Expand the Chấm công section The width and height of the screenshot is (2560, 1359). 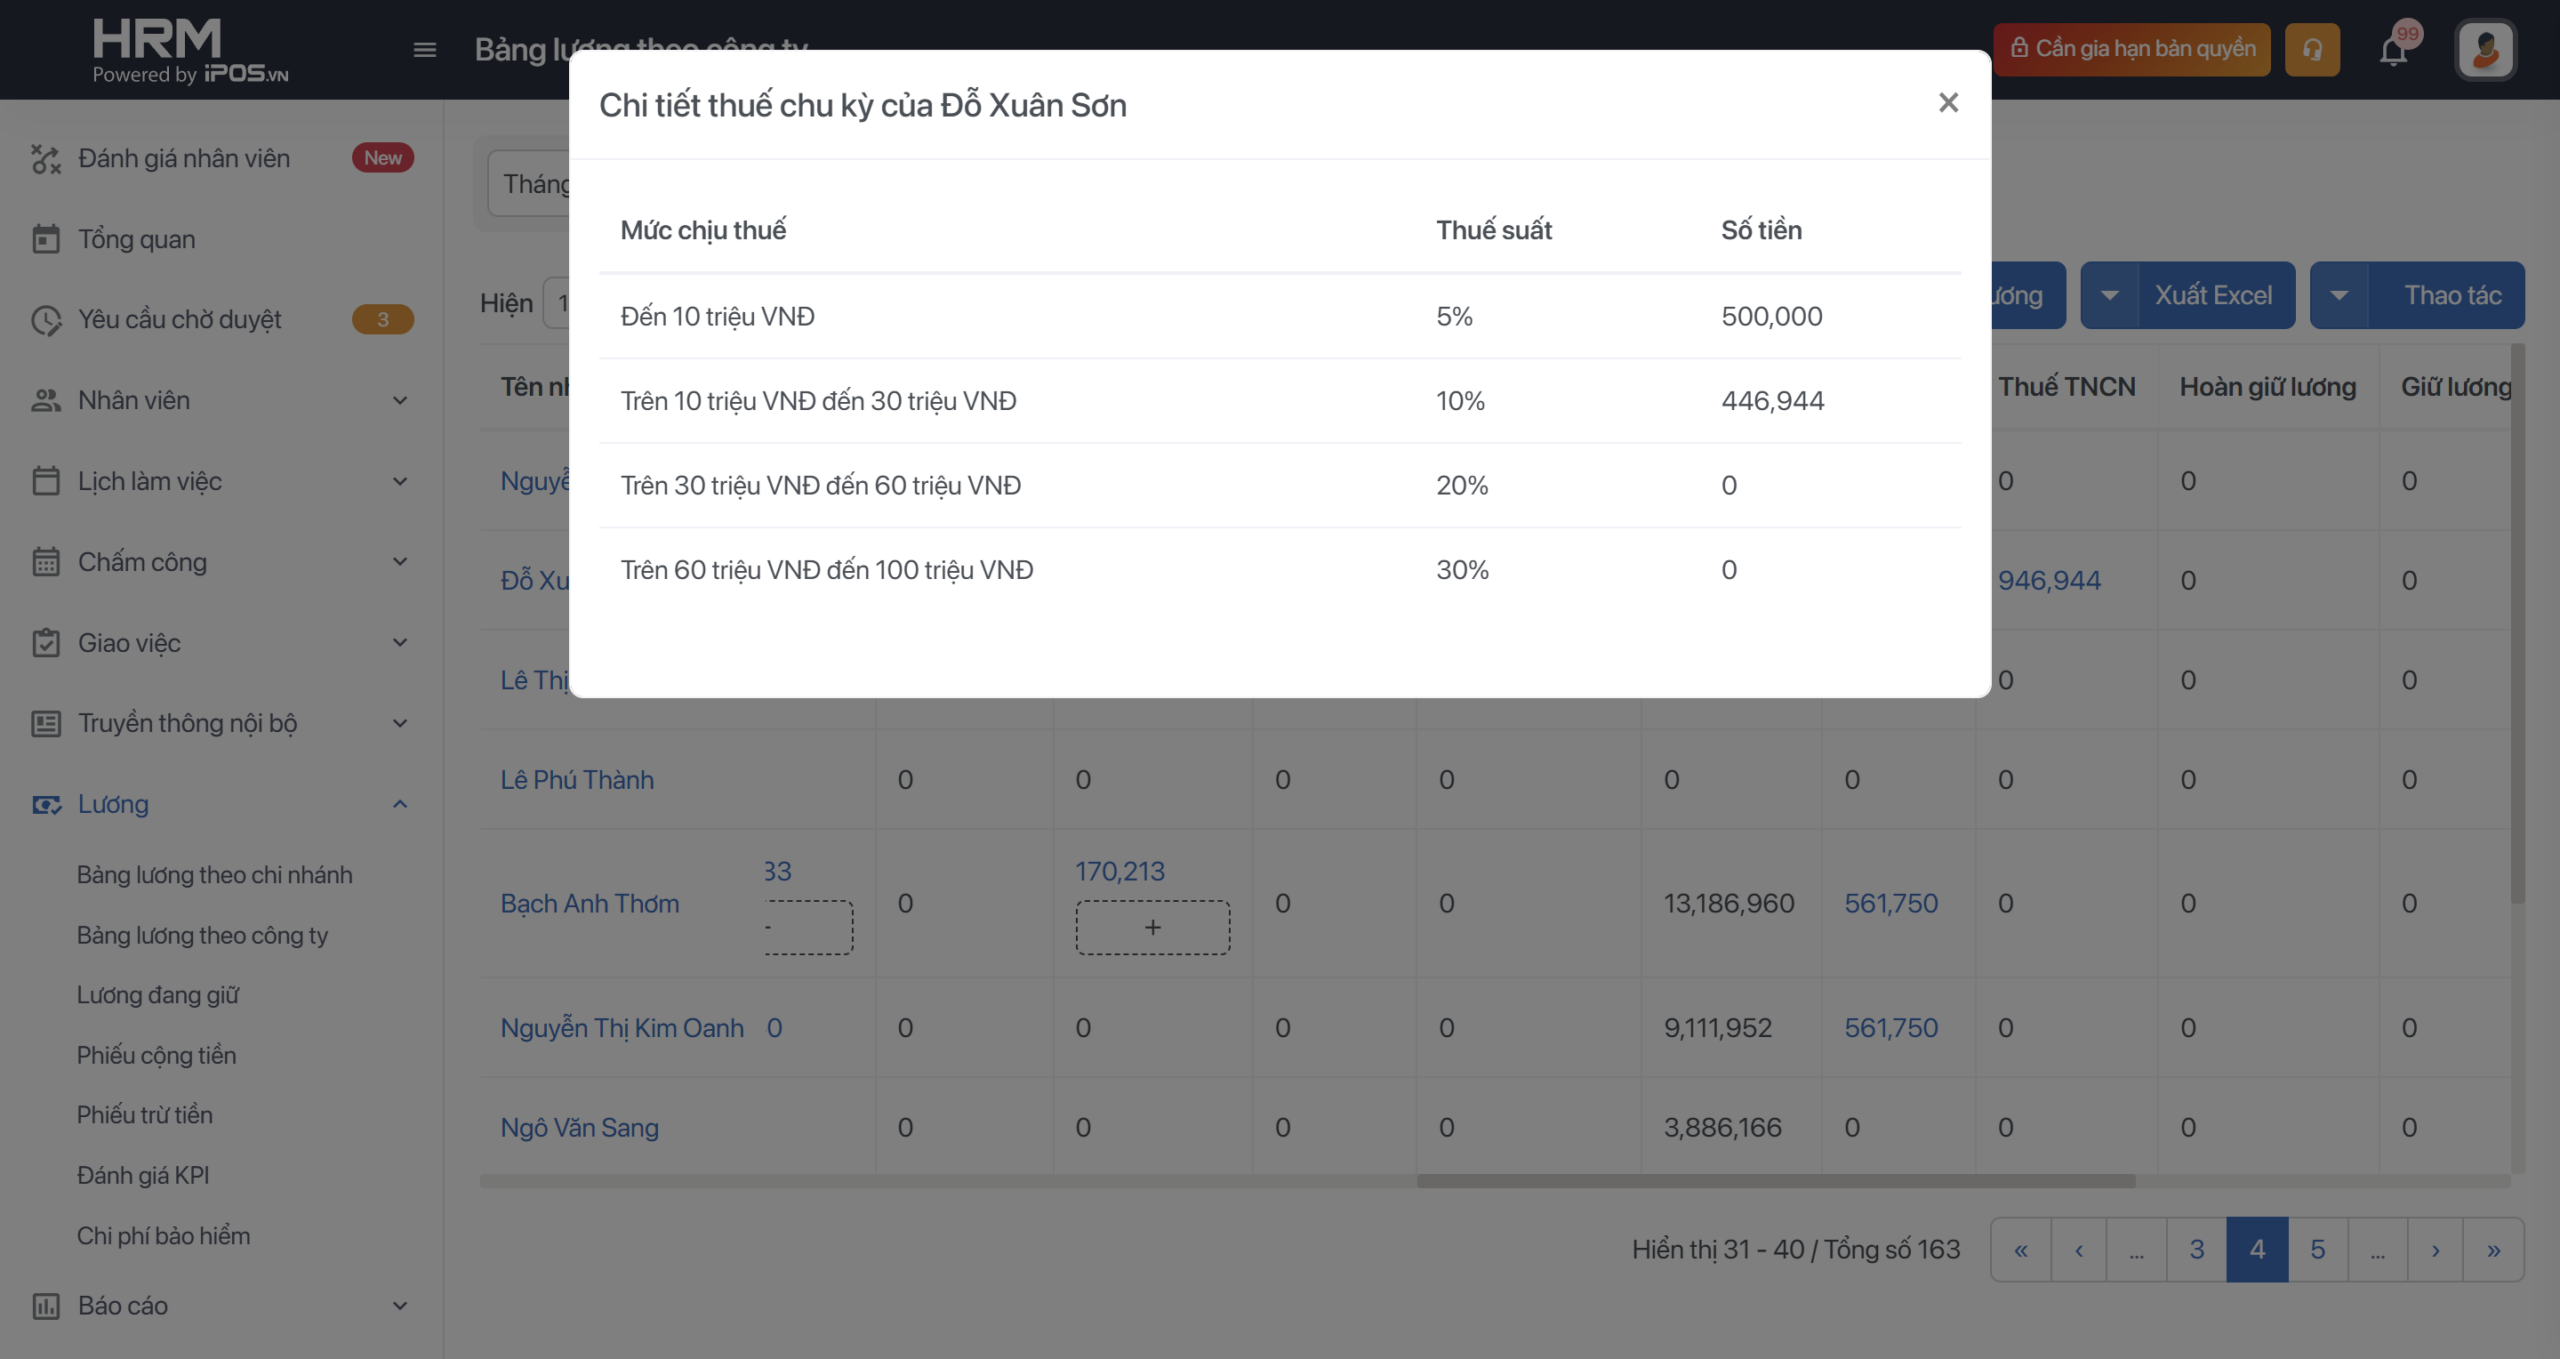pos(400,562)
